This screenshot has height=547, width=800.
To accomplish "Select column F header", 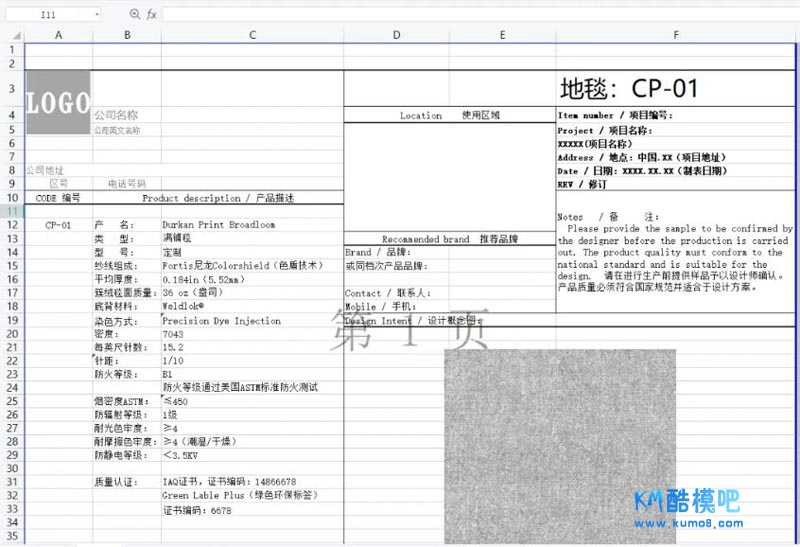I will pos(676,36).
